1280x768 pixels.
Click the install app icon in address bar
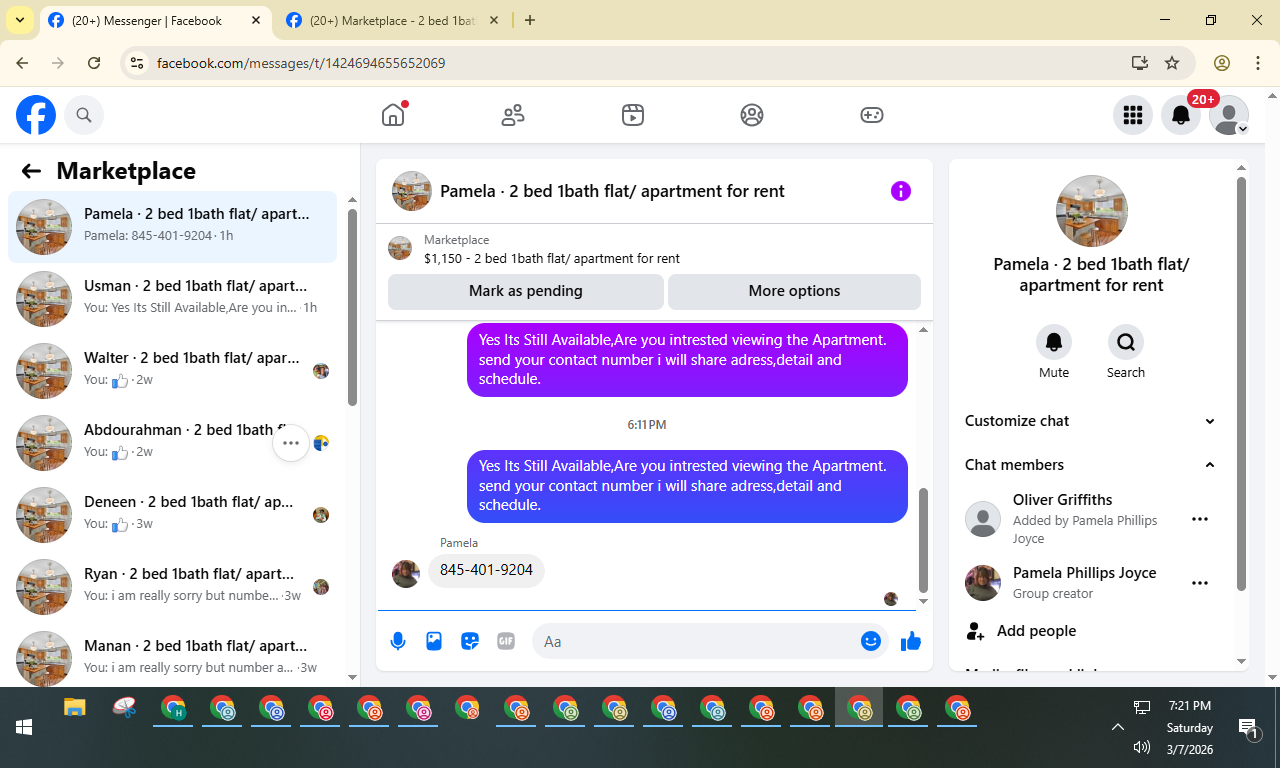pyautogui.click(x=1140, y=63)
